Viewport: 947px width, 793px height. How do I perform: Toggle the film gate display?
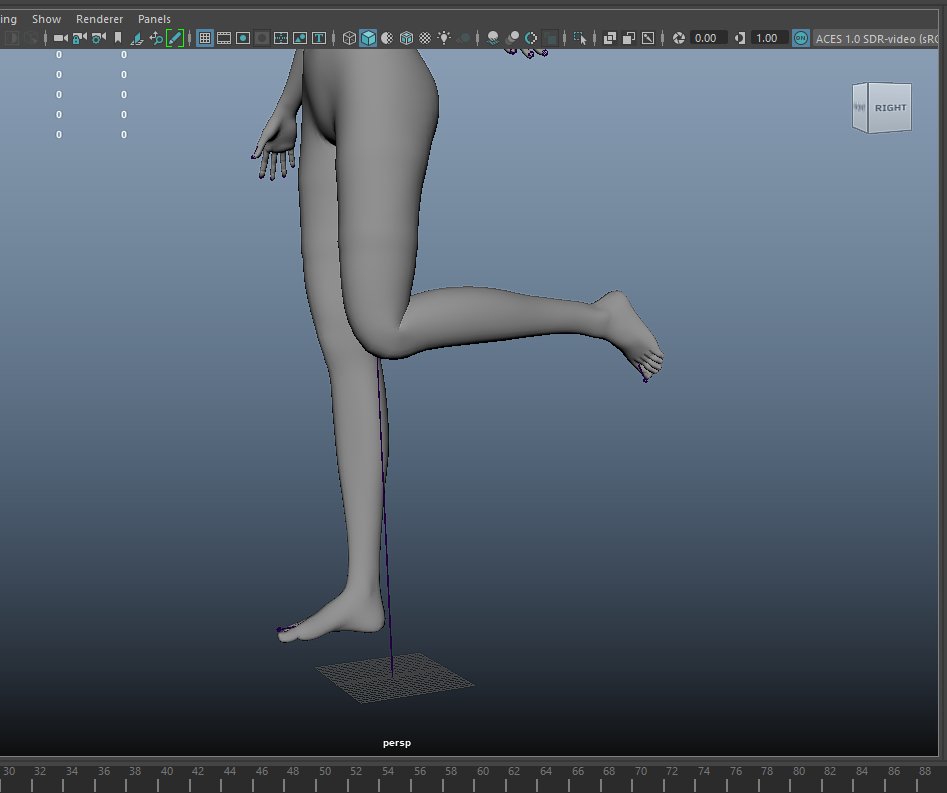224,37
